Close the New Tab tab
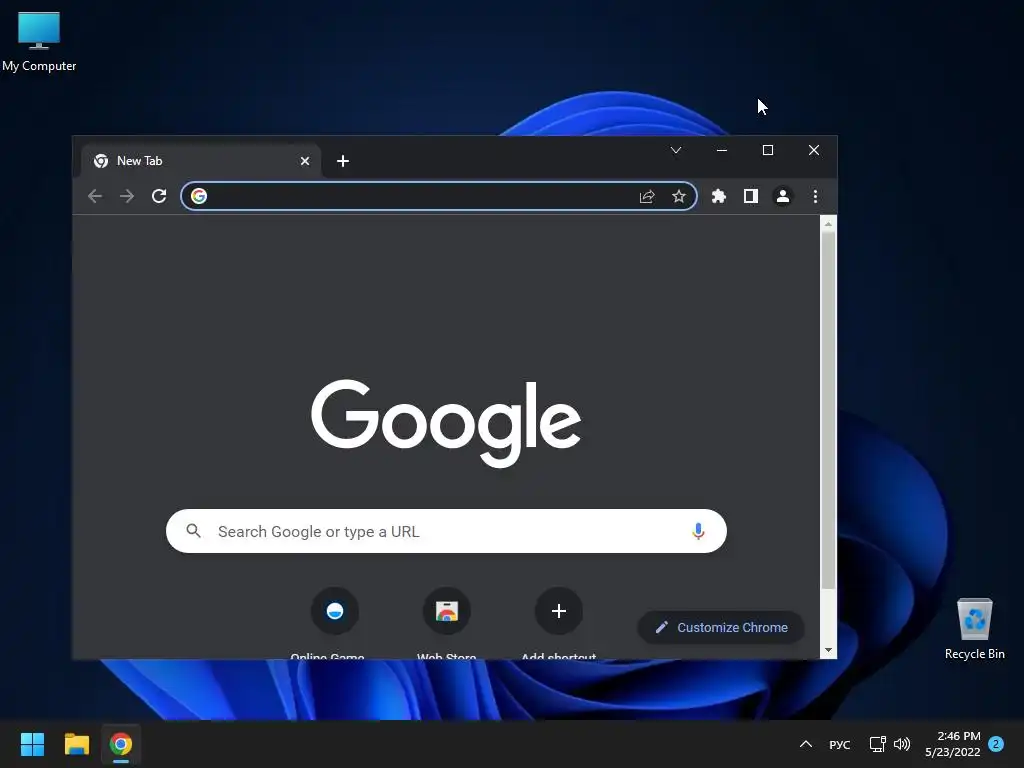Image resolution: width=1024 pixels, height=768 pixels. [x=305, y=161]
